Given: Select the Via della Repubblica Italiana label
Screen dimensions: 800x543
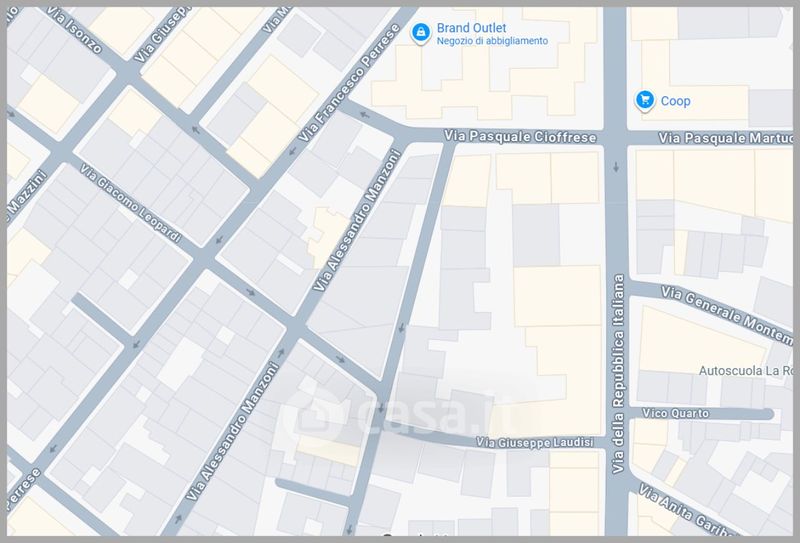Looking at the screenshot, I should coord(618,389).
